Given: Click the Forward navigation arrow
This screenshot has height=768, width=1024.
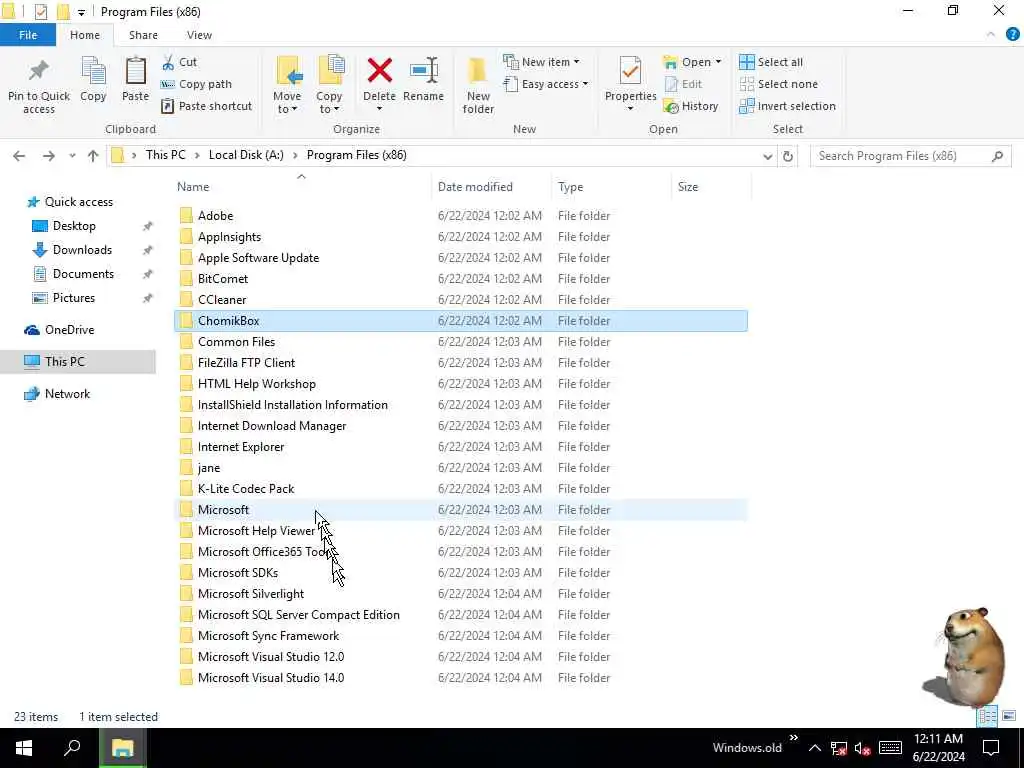Looking at the screenshot, I should pyautogui.click(x=48, y=156).
